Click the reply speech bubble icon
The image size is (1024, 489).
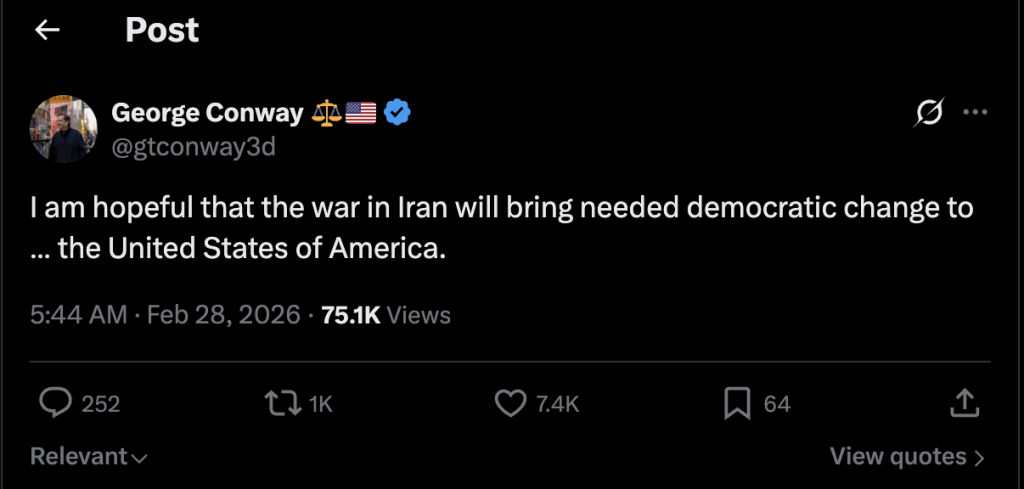(x=54, y=403)
